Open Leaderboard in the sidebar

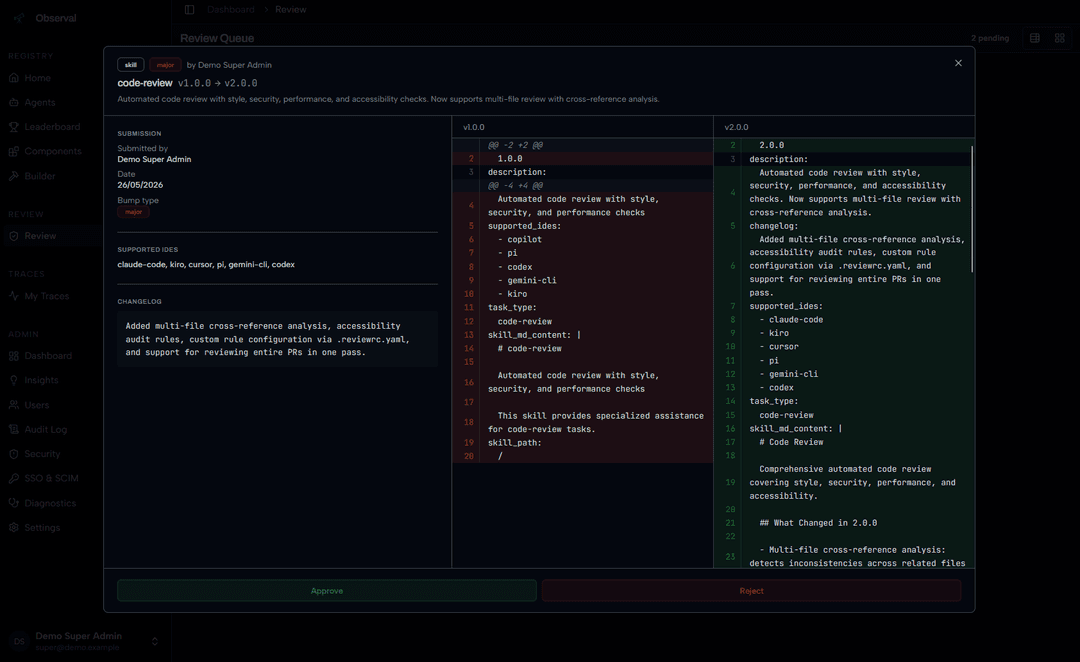pyautogui.click(x=51, y=127)
